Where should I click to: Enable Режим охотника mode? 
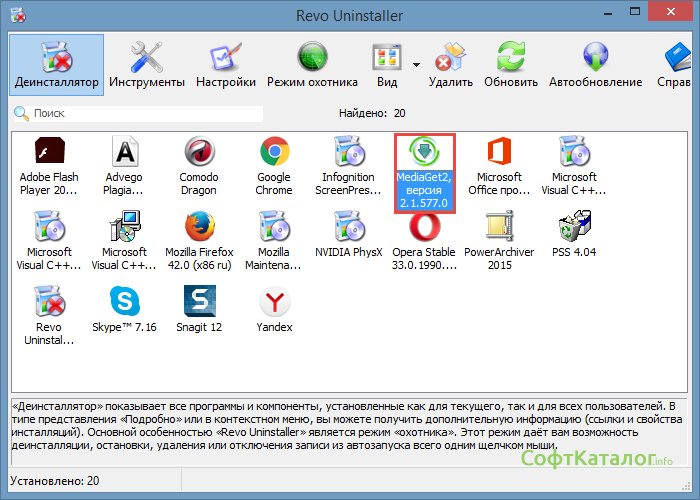click(x=312, y=64)
